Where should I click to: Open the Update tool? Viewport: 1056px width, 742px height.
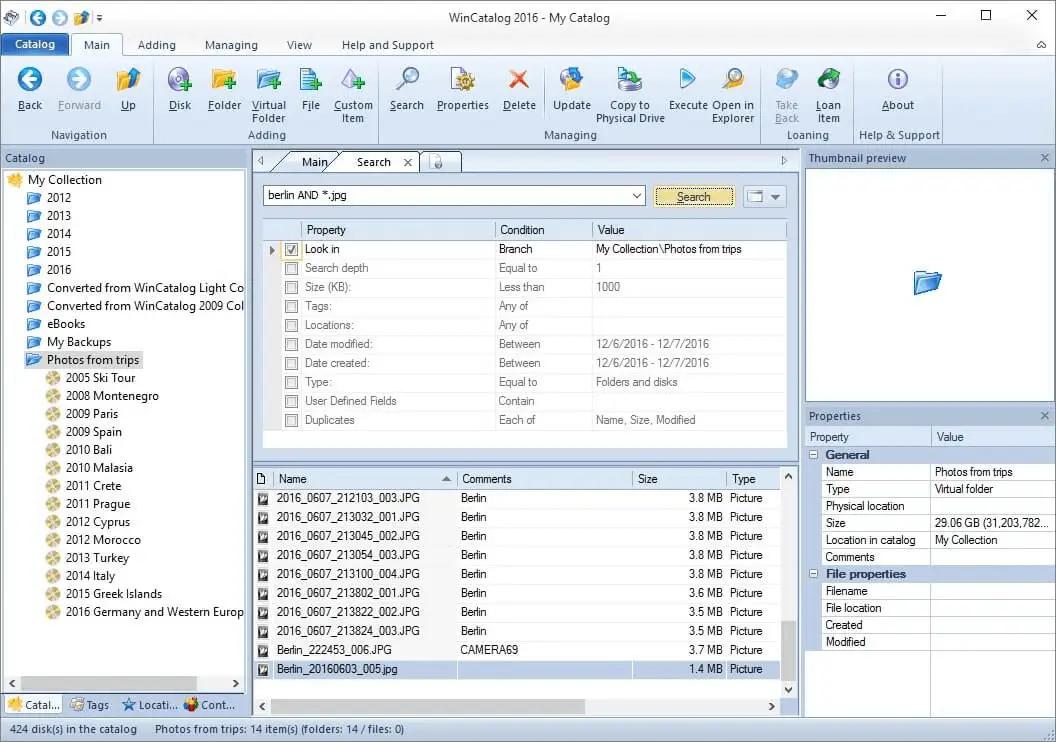tap(571, 88)
